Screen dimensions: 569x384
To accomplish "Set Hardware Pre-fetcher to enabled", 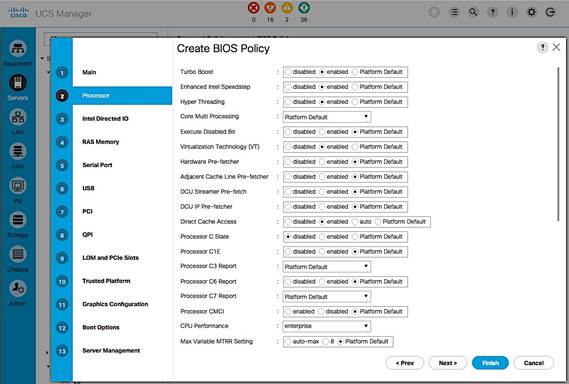I will click(x=322, y=162).
